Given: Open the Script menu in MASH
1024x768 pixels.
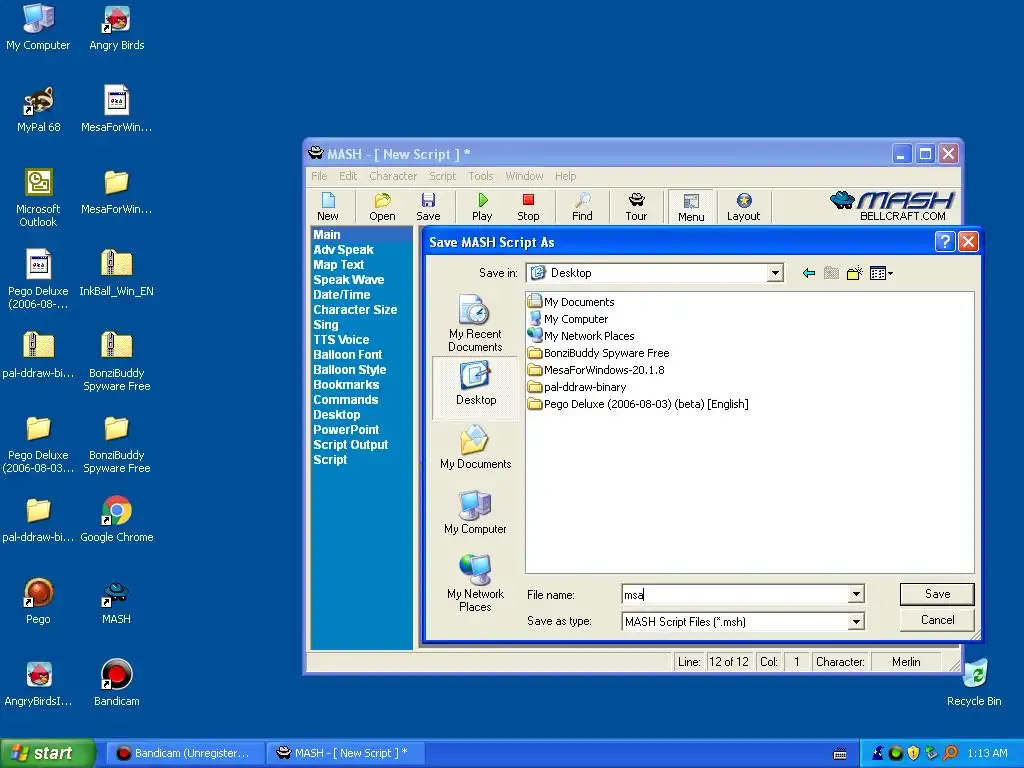Looking at the screenshot, I should point(443,176).
